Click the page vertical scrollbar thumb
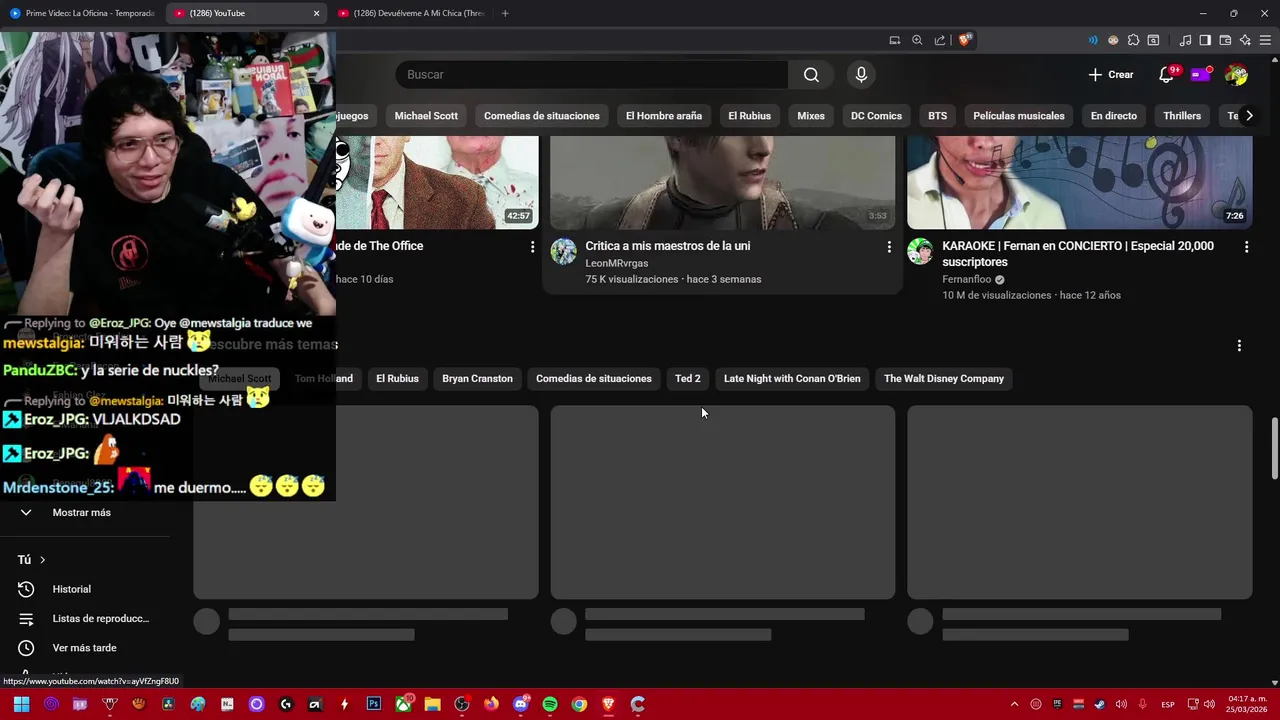Viewport: 1280px width, 720px height. 1274,448
